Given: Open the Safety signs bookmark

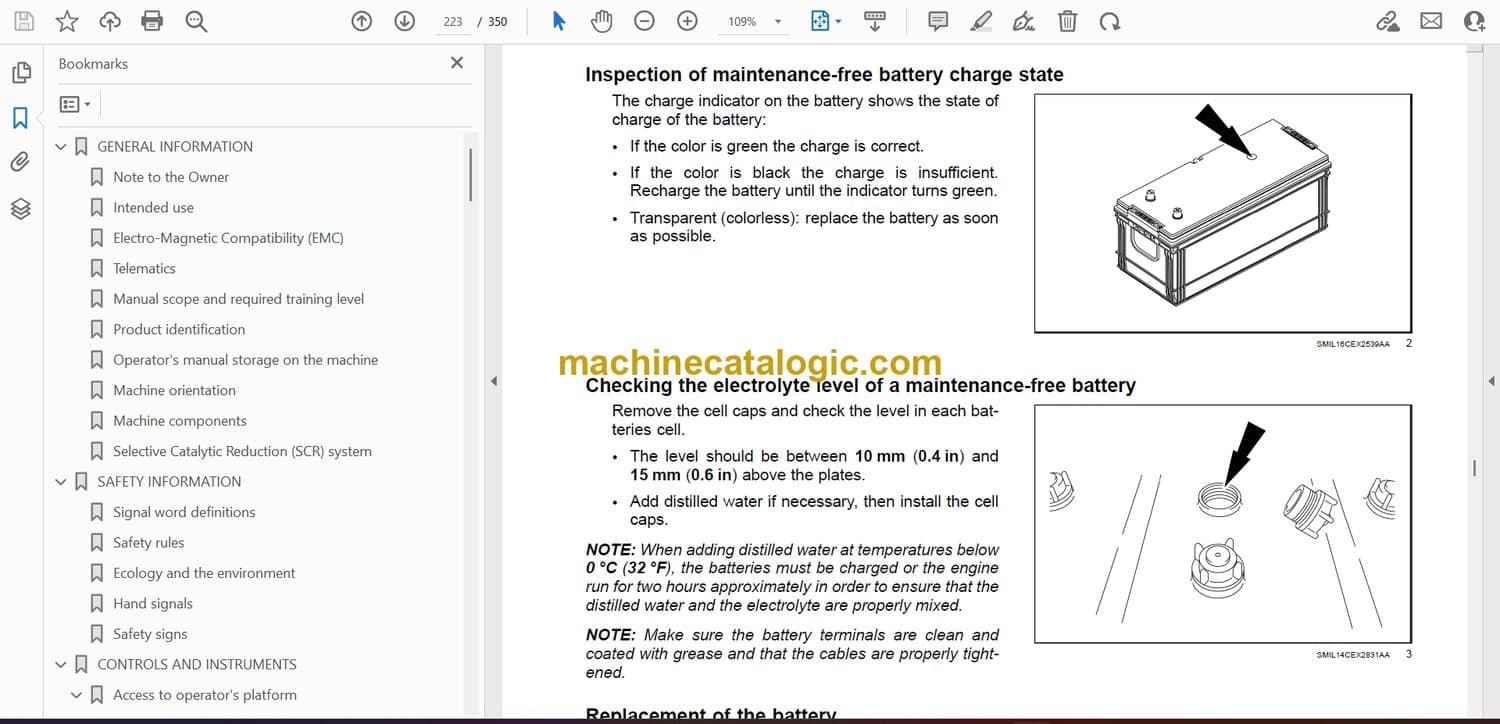Looking at the screenshot, I should [150, 635].
